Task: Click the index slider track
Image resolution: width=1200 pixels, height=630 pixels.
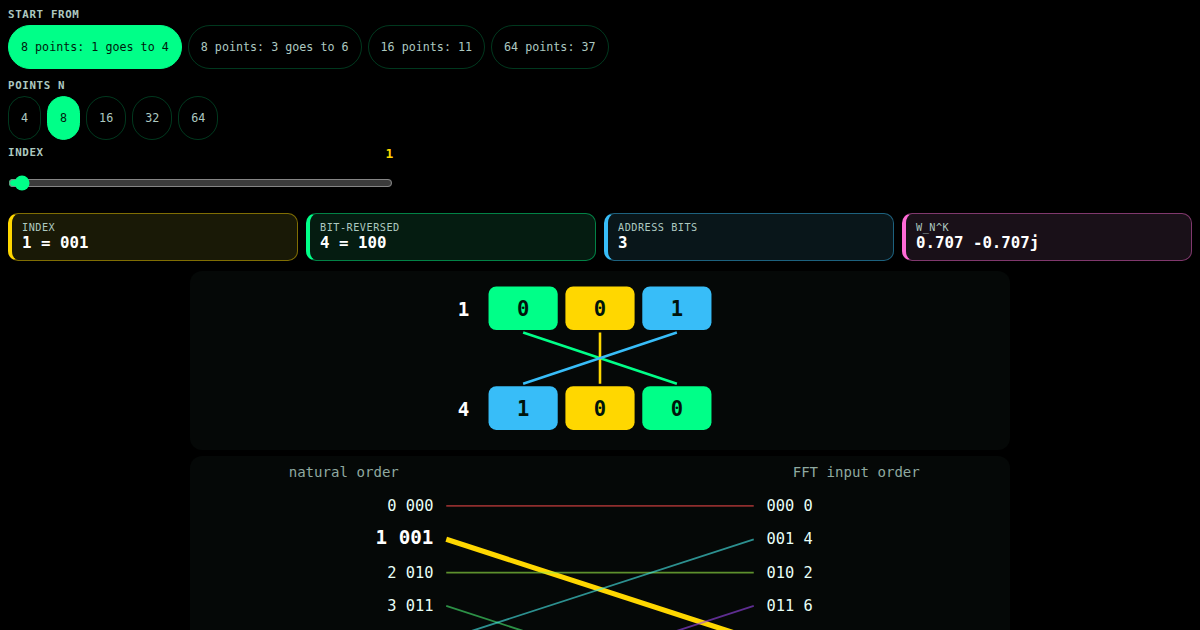Action: [x=200, y=183]
